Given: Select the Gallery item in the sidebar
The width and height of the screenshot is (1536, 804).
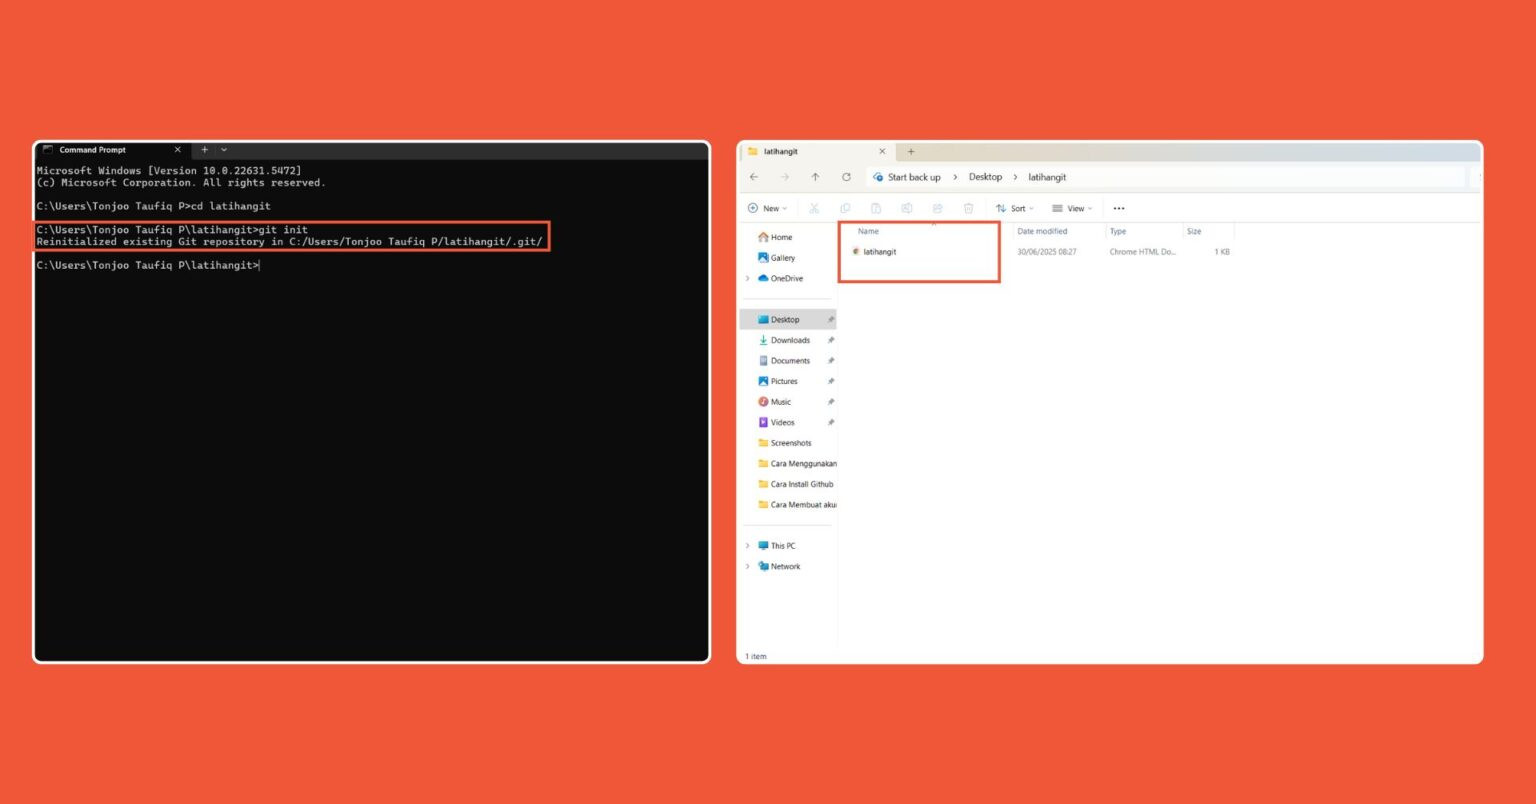Looking at the screenshot, I should (782, 257).
